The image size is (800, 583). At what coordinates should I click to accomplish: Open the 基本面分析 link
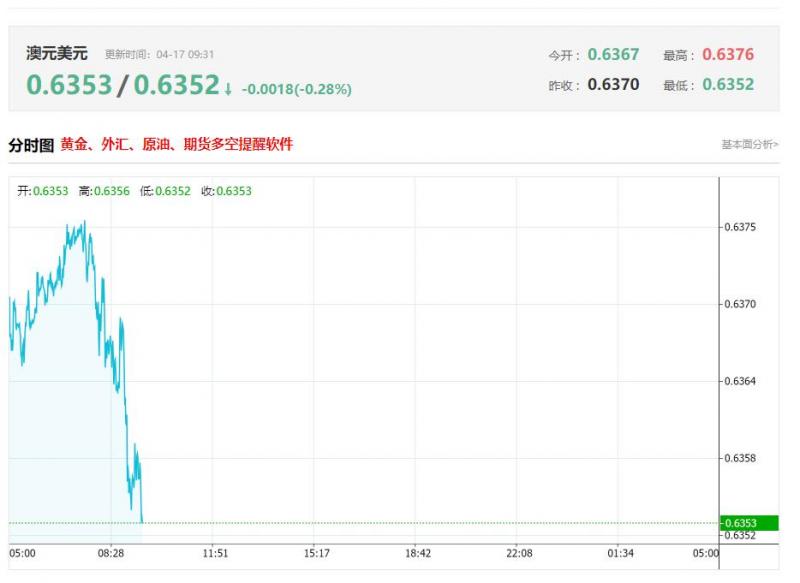click(x=749, y=145)
